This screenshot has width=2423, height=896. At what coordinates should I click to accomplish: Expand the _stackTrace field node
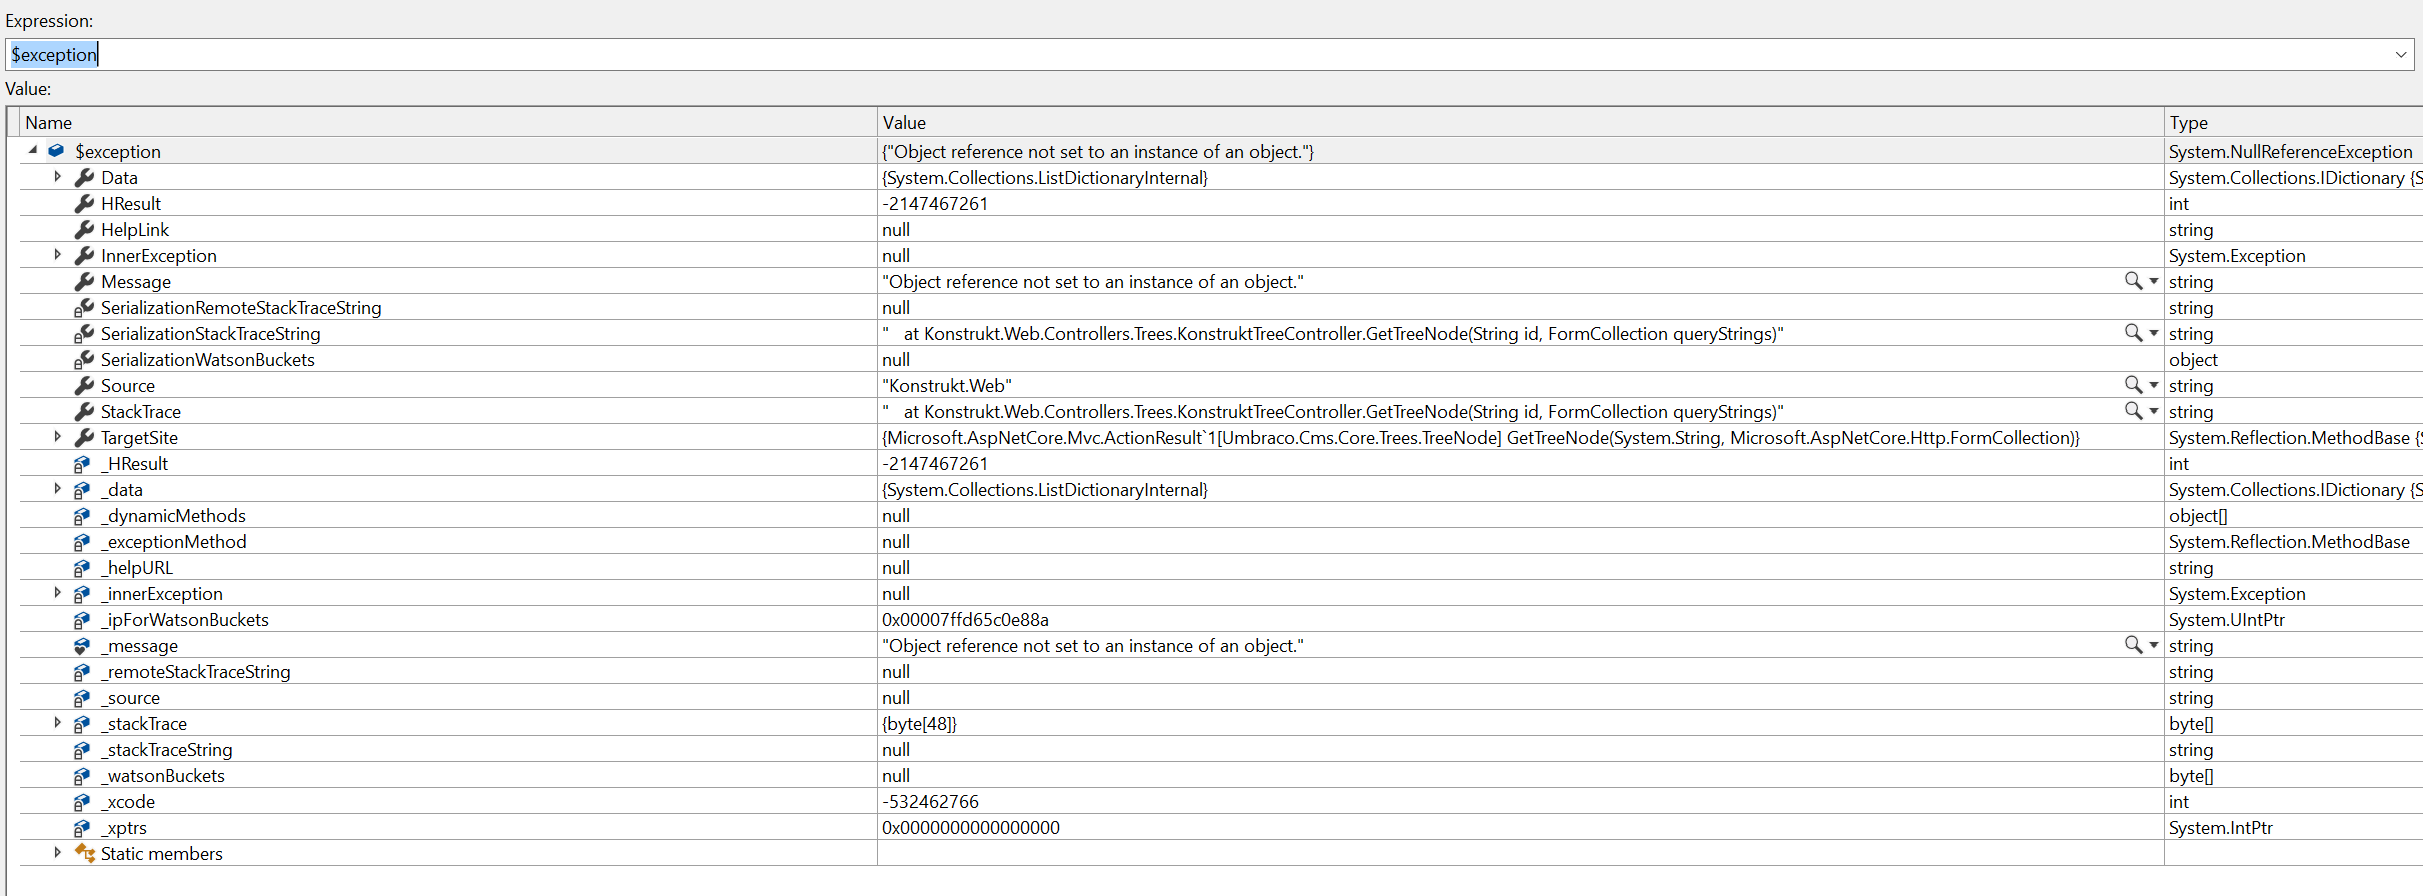click(x=58, y=723)
